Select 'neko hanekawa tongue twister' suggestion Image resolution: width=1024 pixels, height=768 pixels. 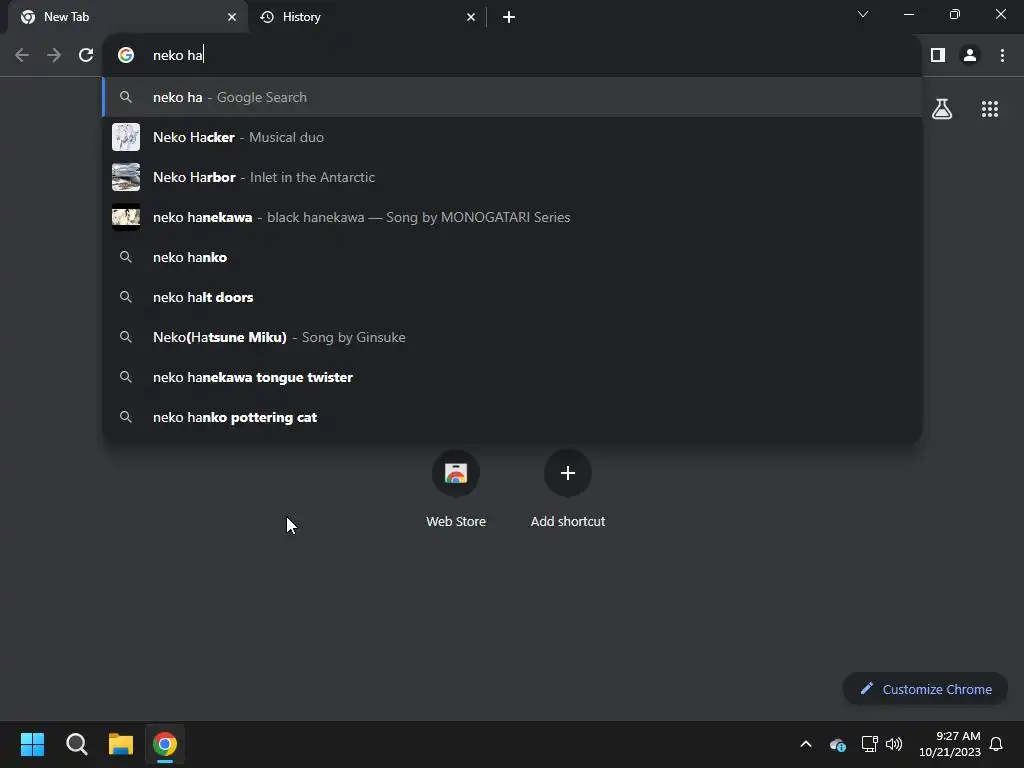pos(512,377)
